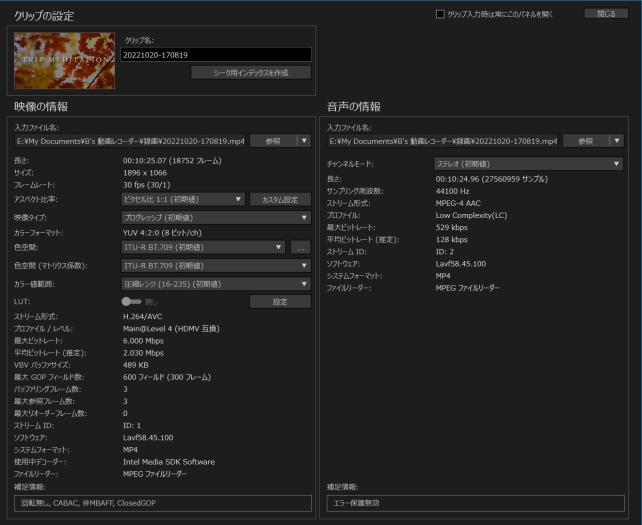
Task: Select the audio input file path field
Action: point(443,141)
